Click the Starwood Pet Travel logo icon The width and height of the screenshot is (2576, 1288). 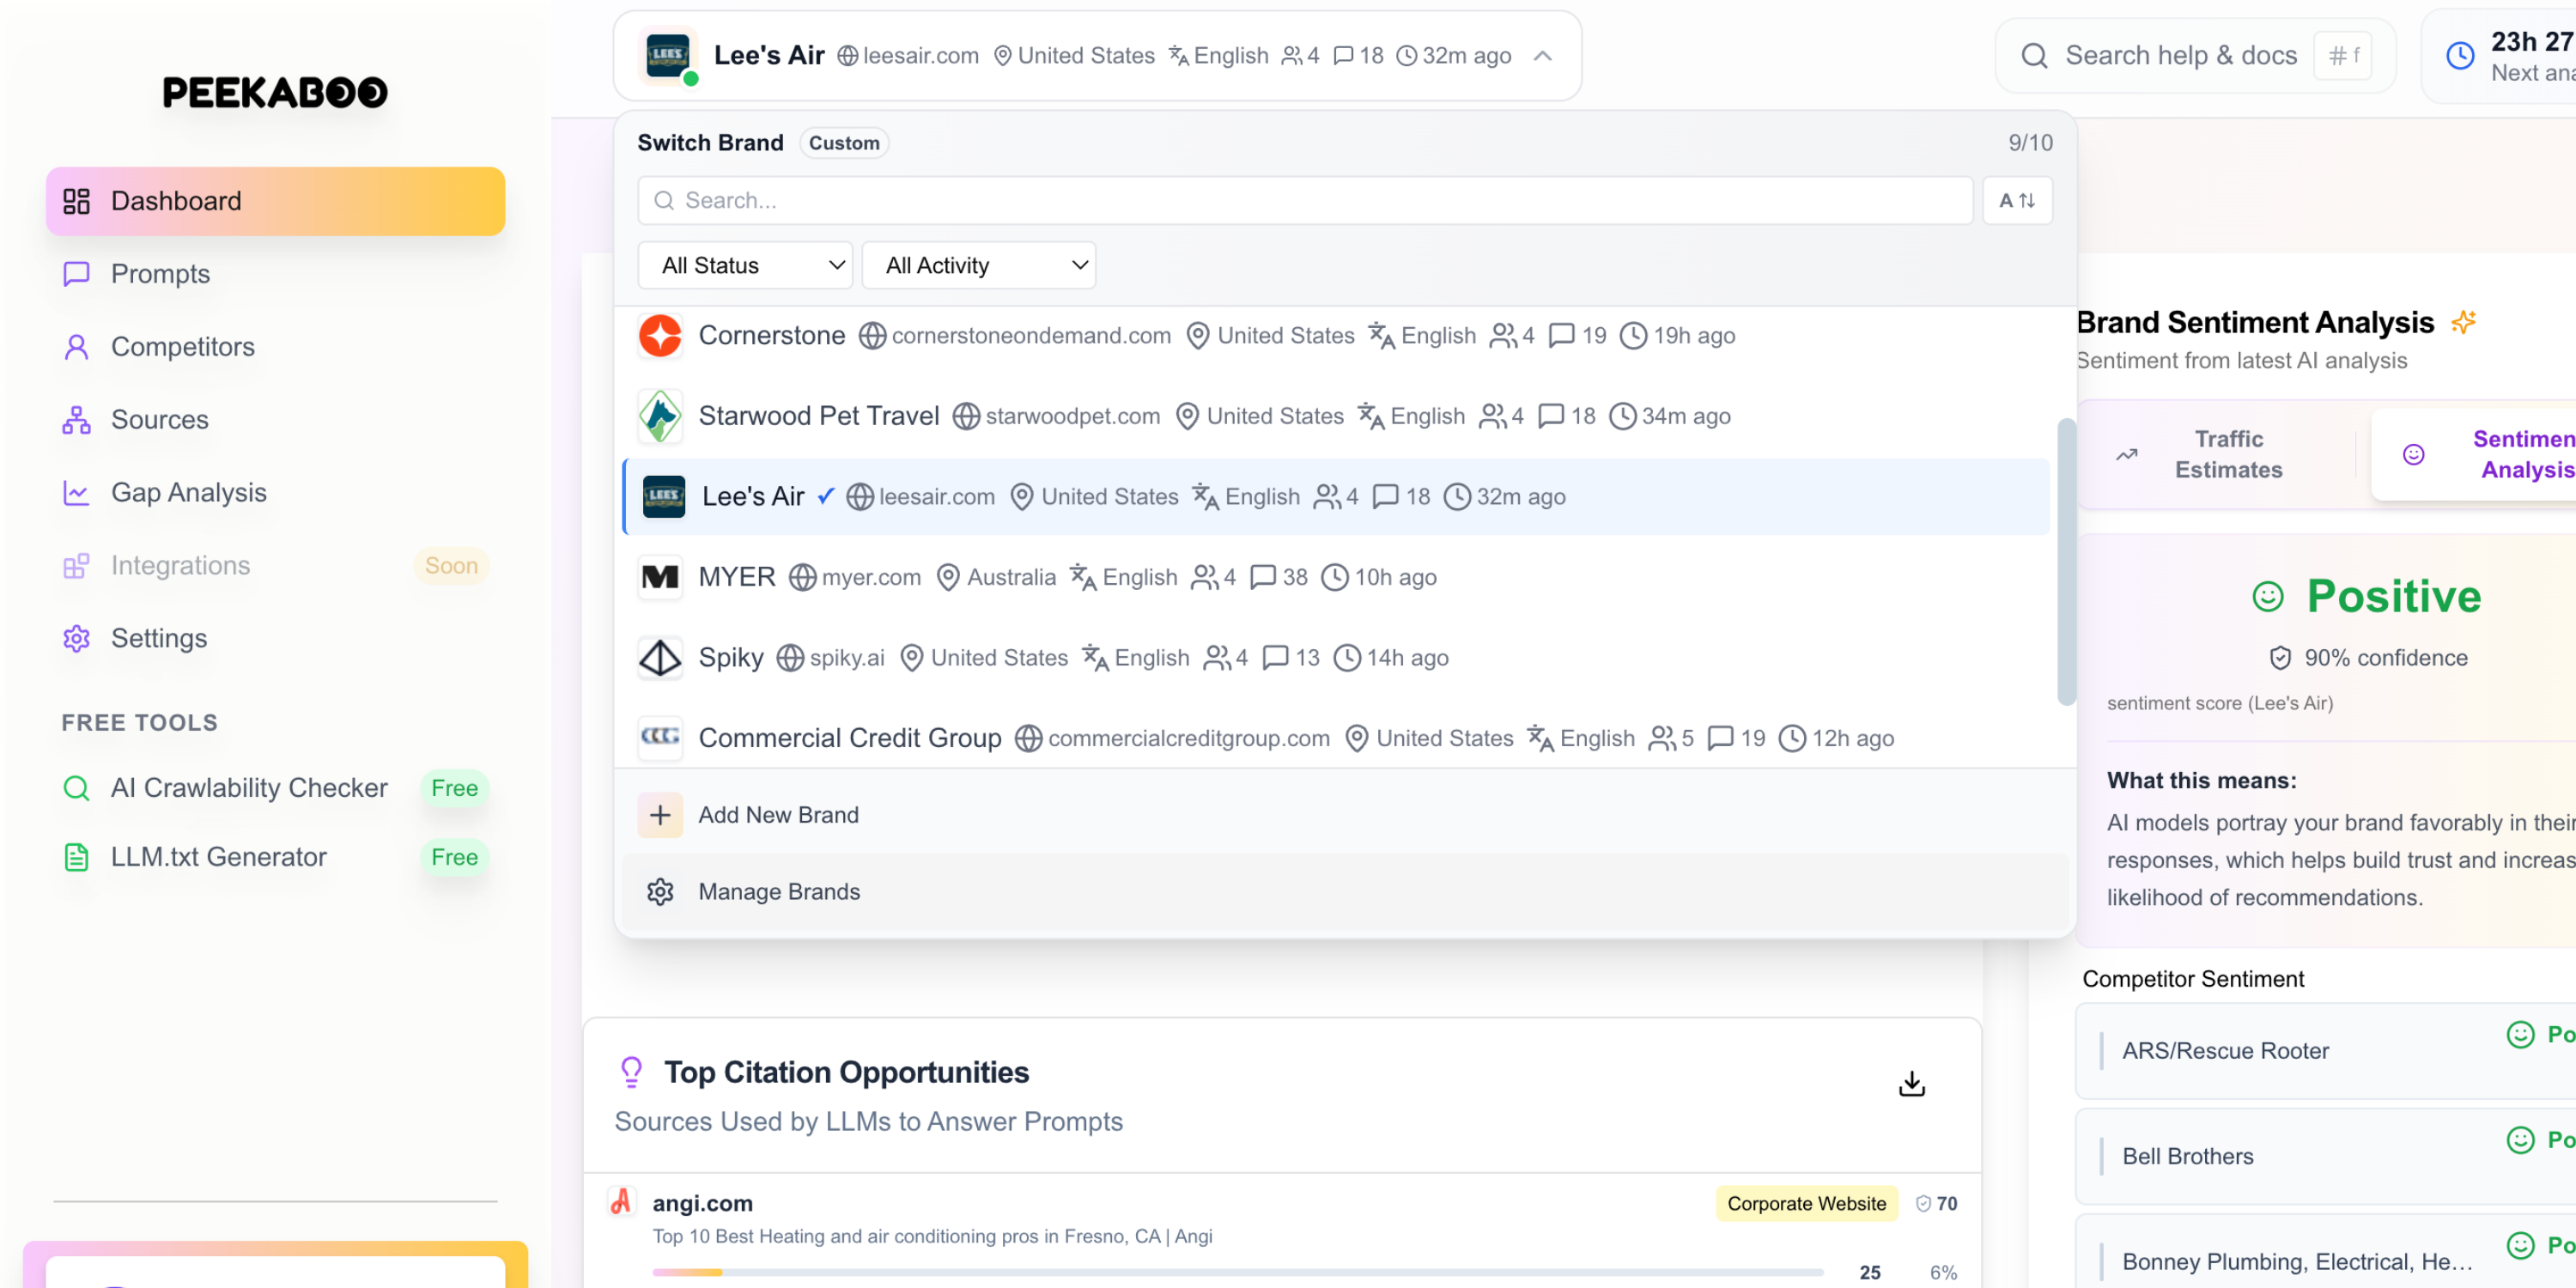[x=660, y=416]
